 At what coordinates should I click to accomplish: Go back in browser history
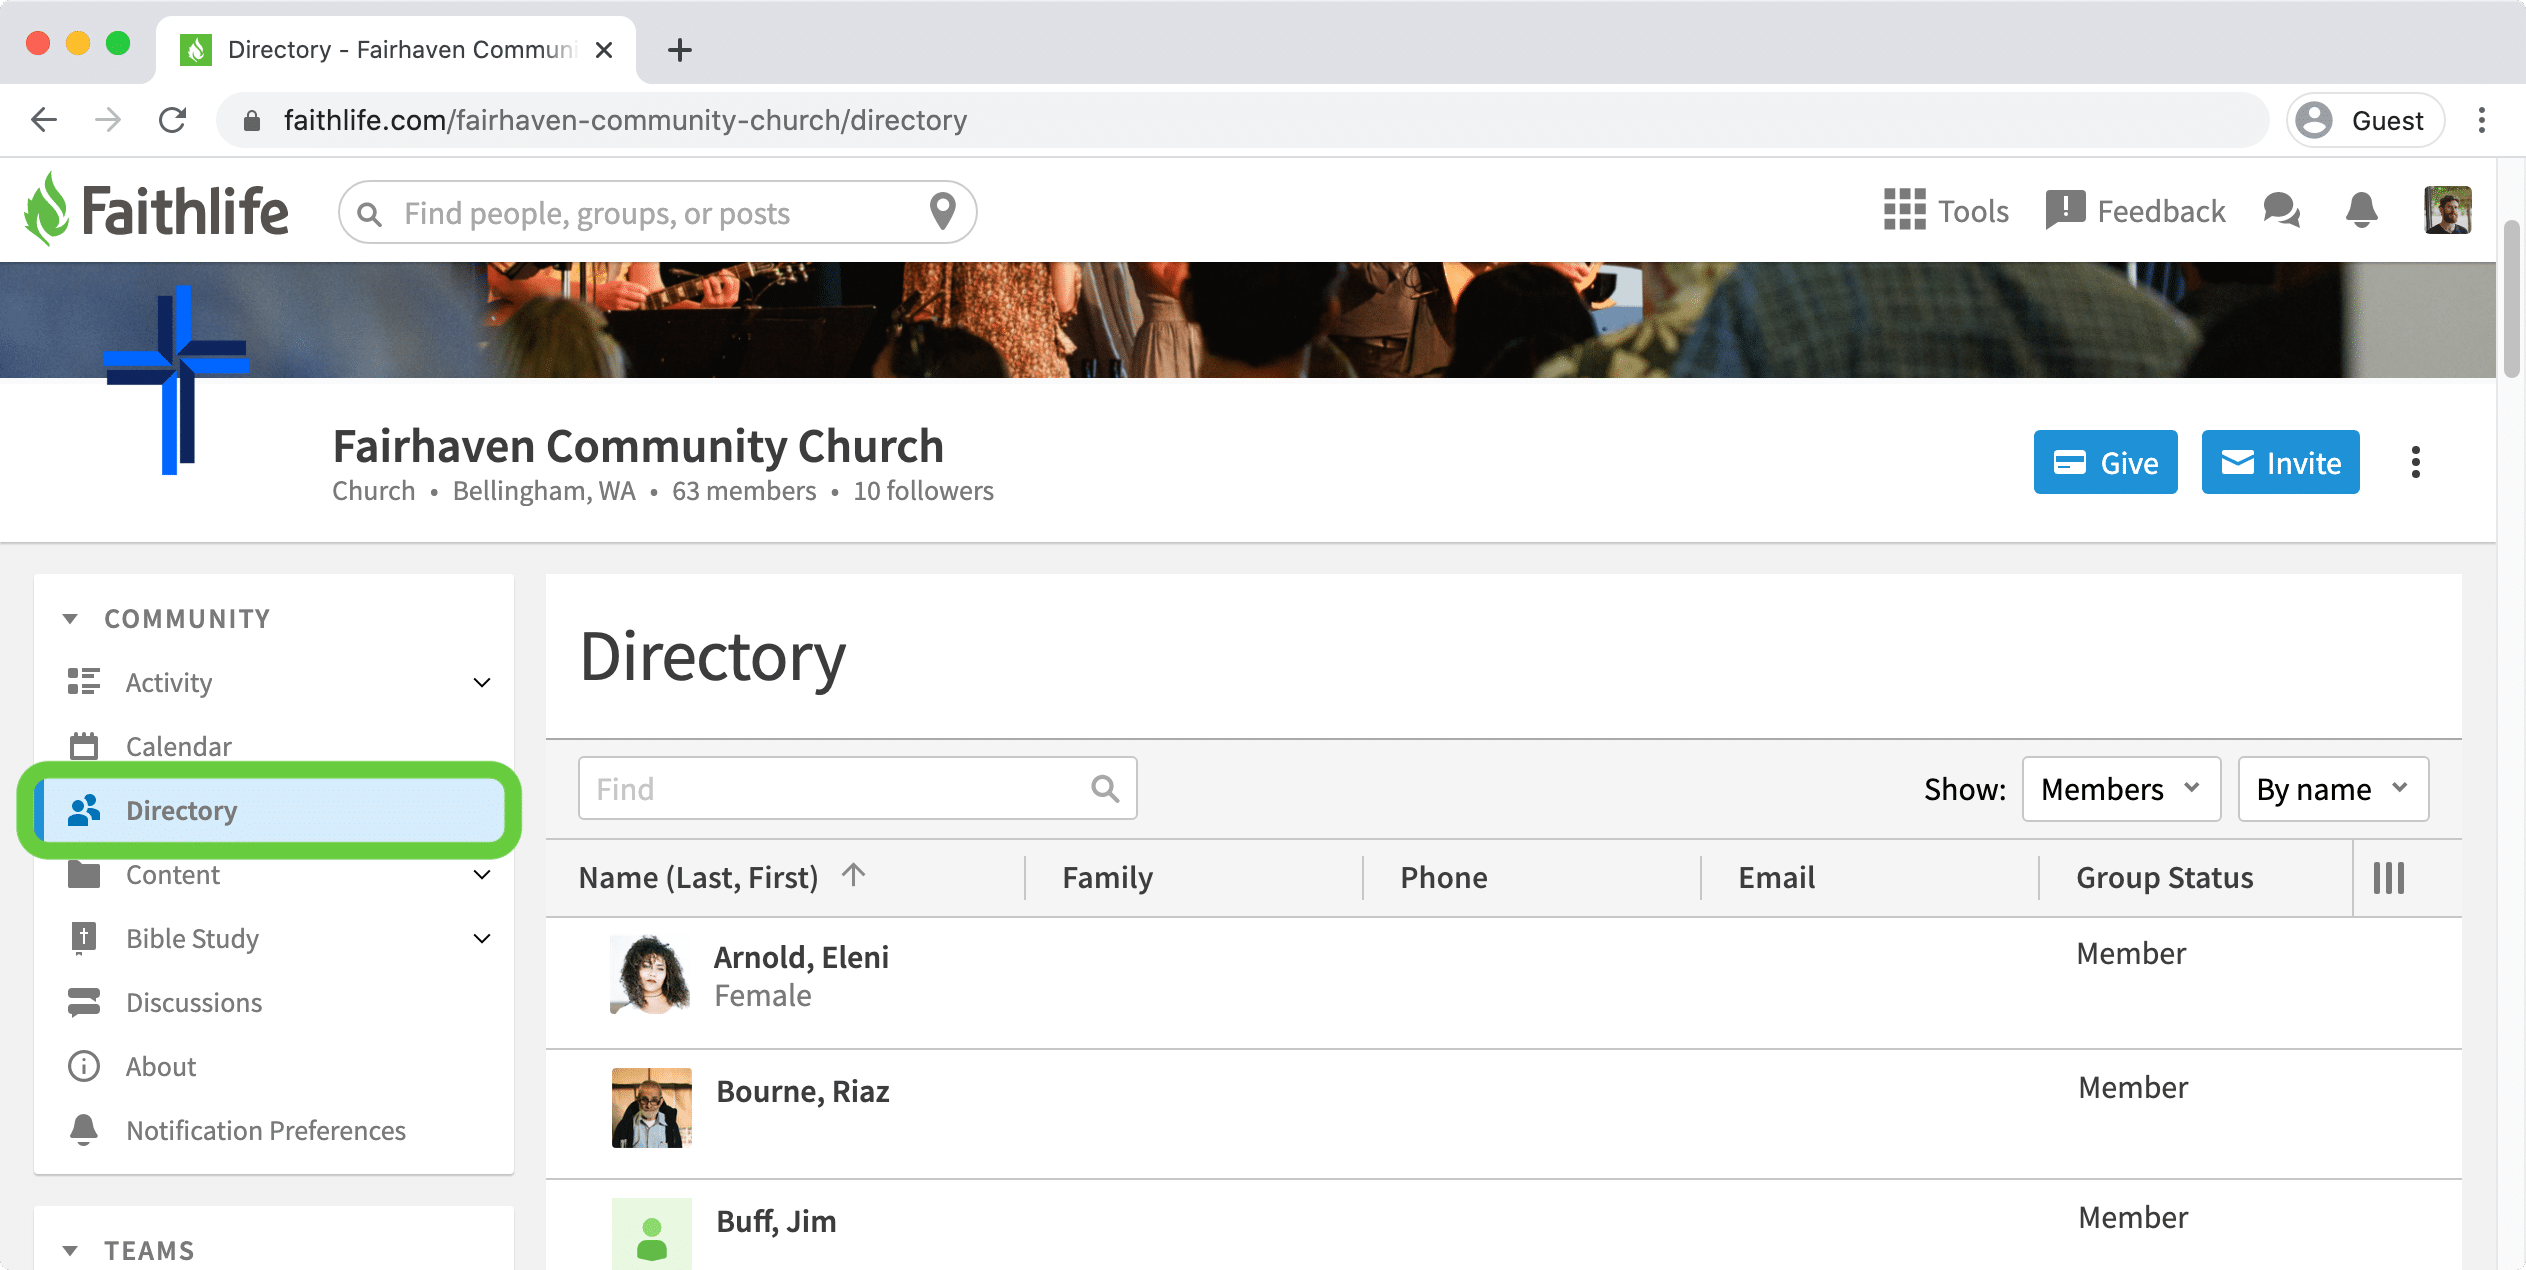click(x=44, y=120)
